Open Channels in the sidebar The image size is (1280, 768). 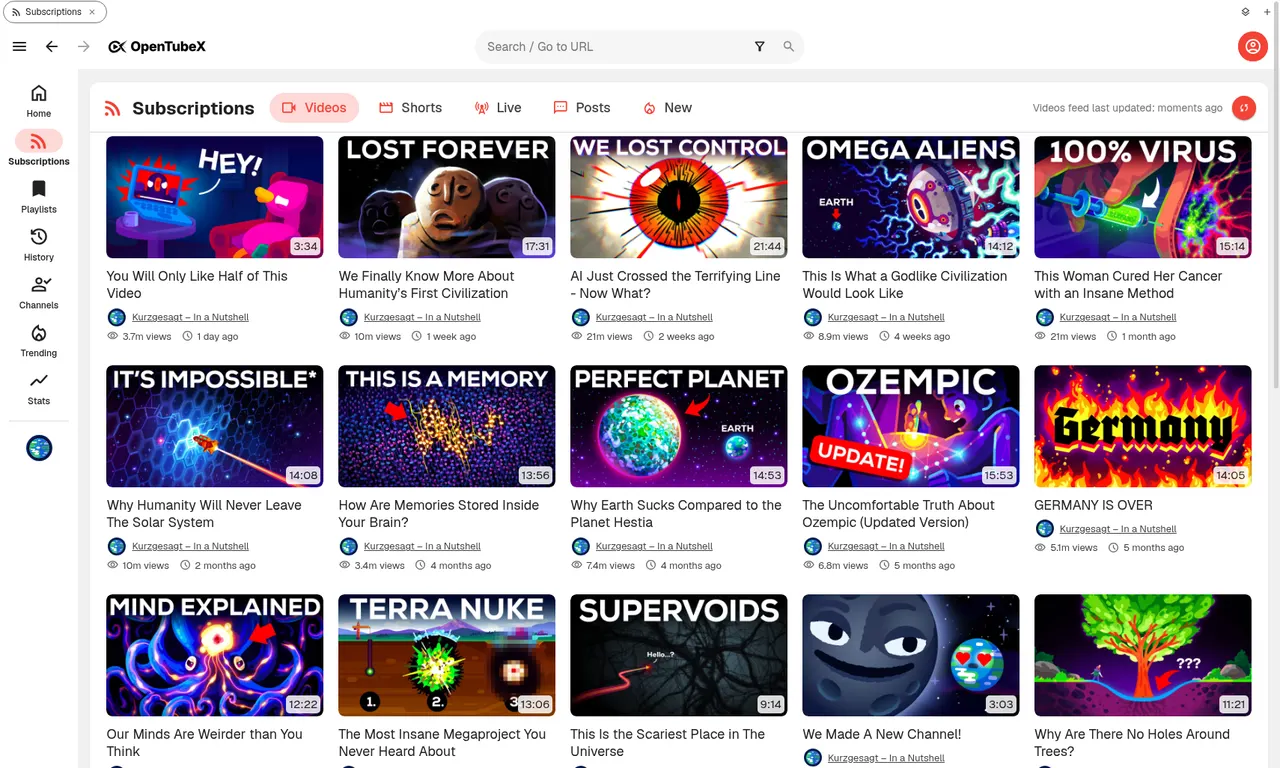tap(39, 293)
